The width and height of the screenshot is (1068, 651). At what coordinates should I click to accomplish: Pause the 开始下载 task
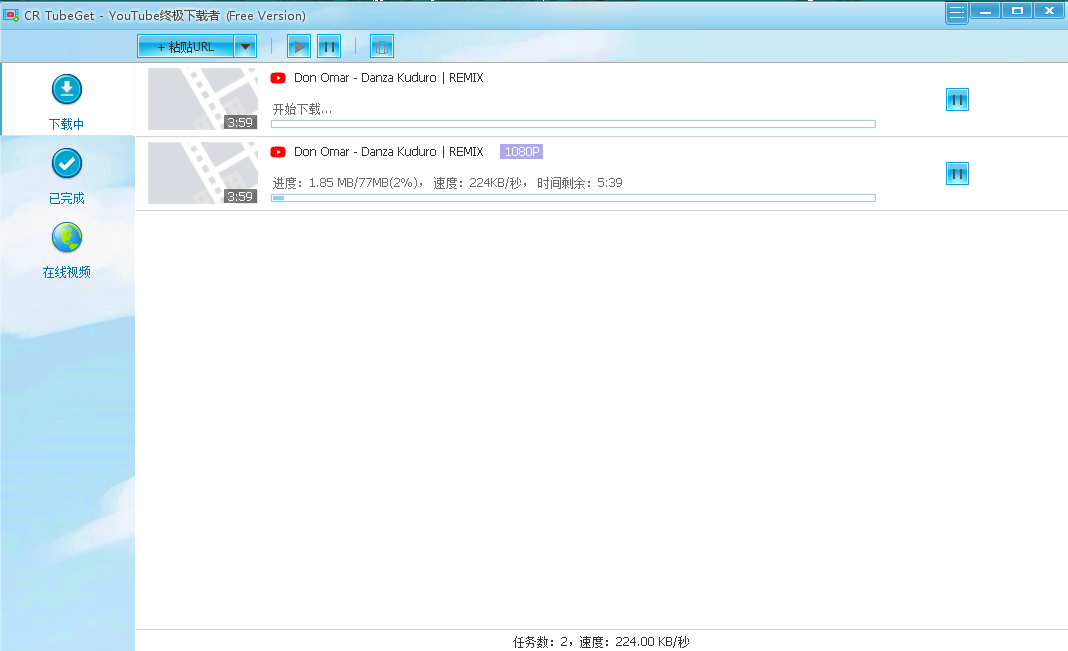(957, 100)
